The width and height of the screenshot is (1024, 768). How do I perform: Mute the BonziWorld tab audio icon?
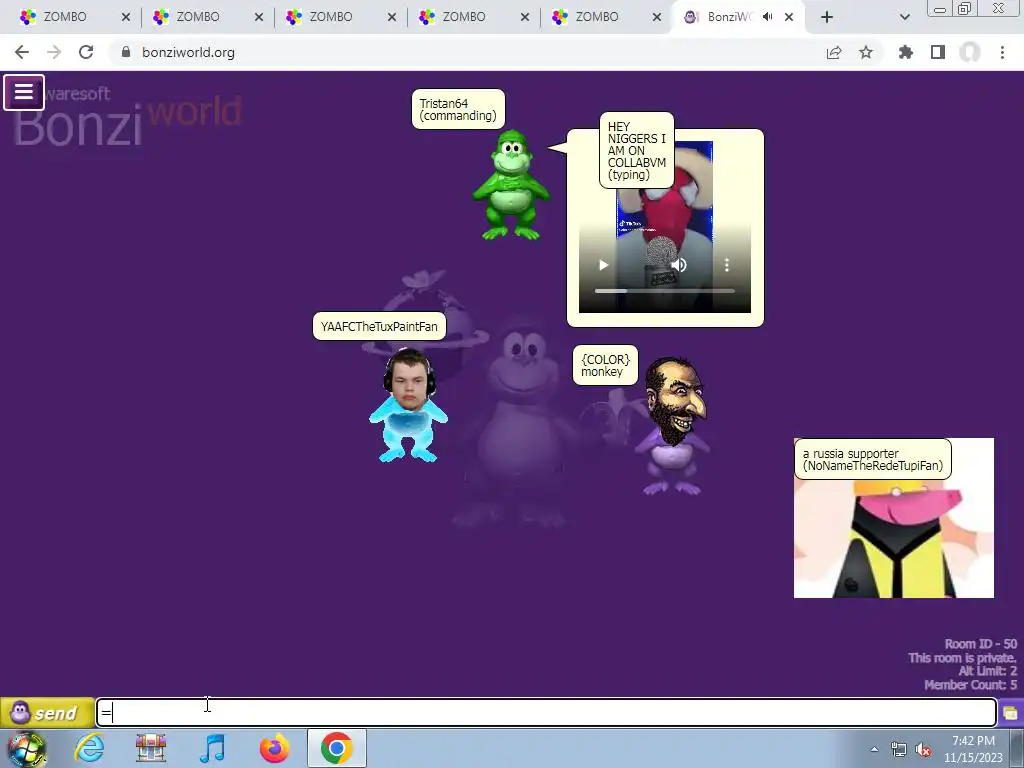768,17
